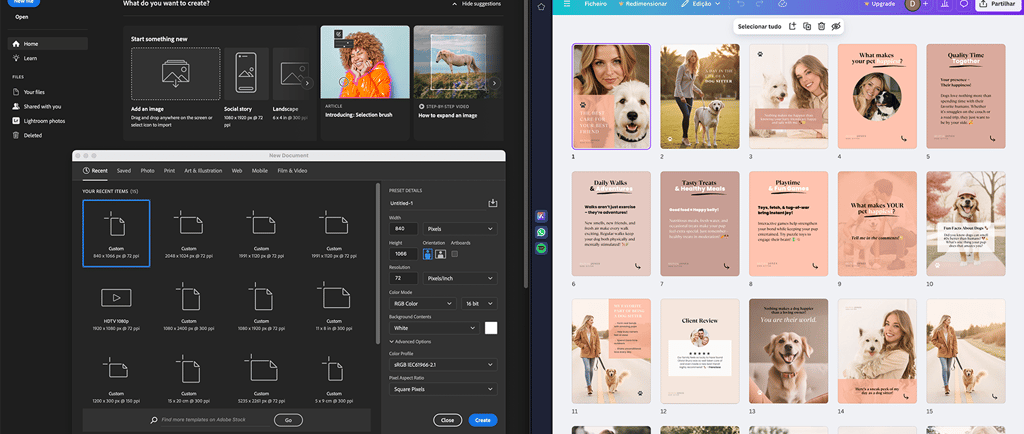Show next suggestion article arrow
Screen dimensions: 1024x434
coord(494,83)
